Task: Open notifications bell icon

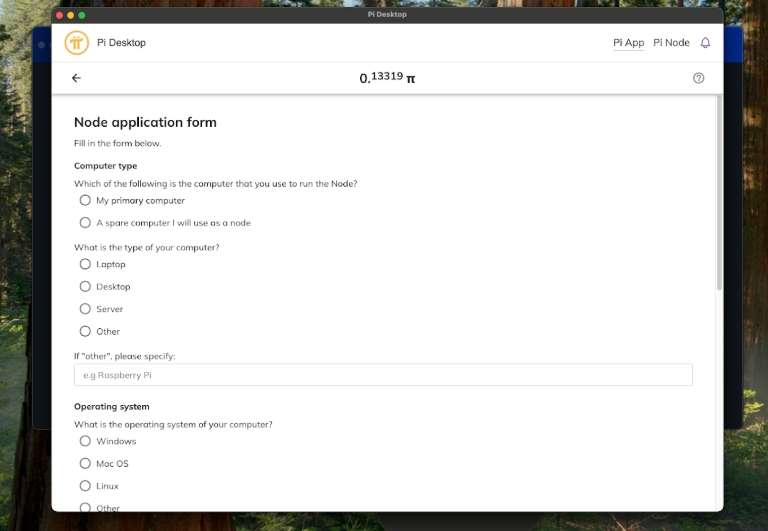Action: coord(705,43)
